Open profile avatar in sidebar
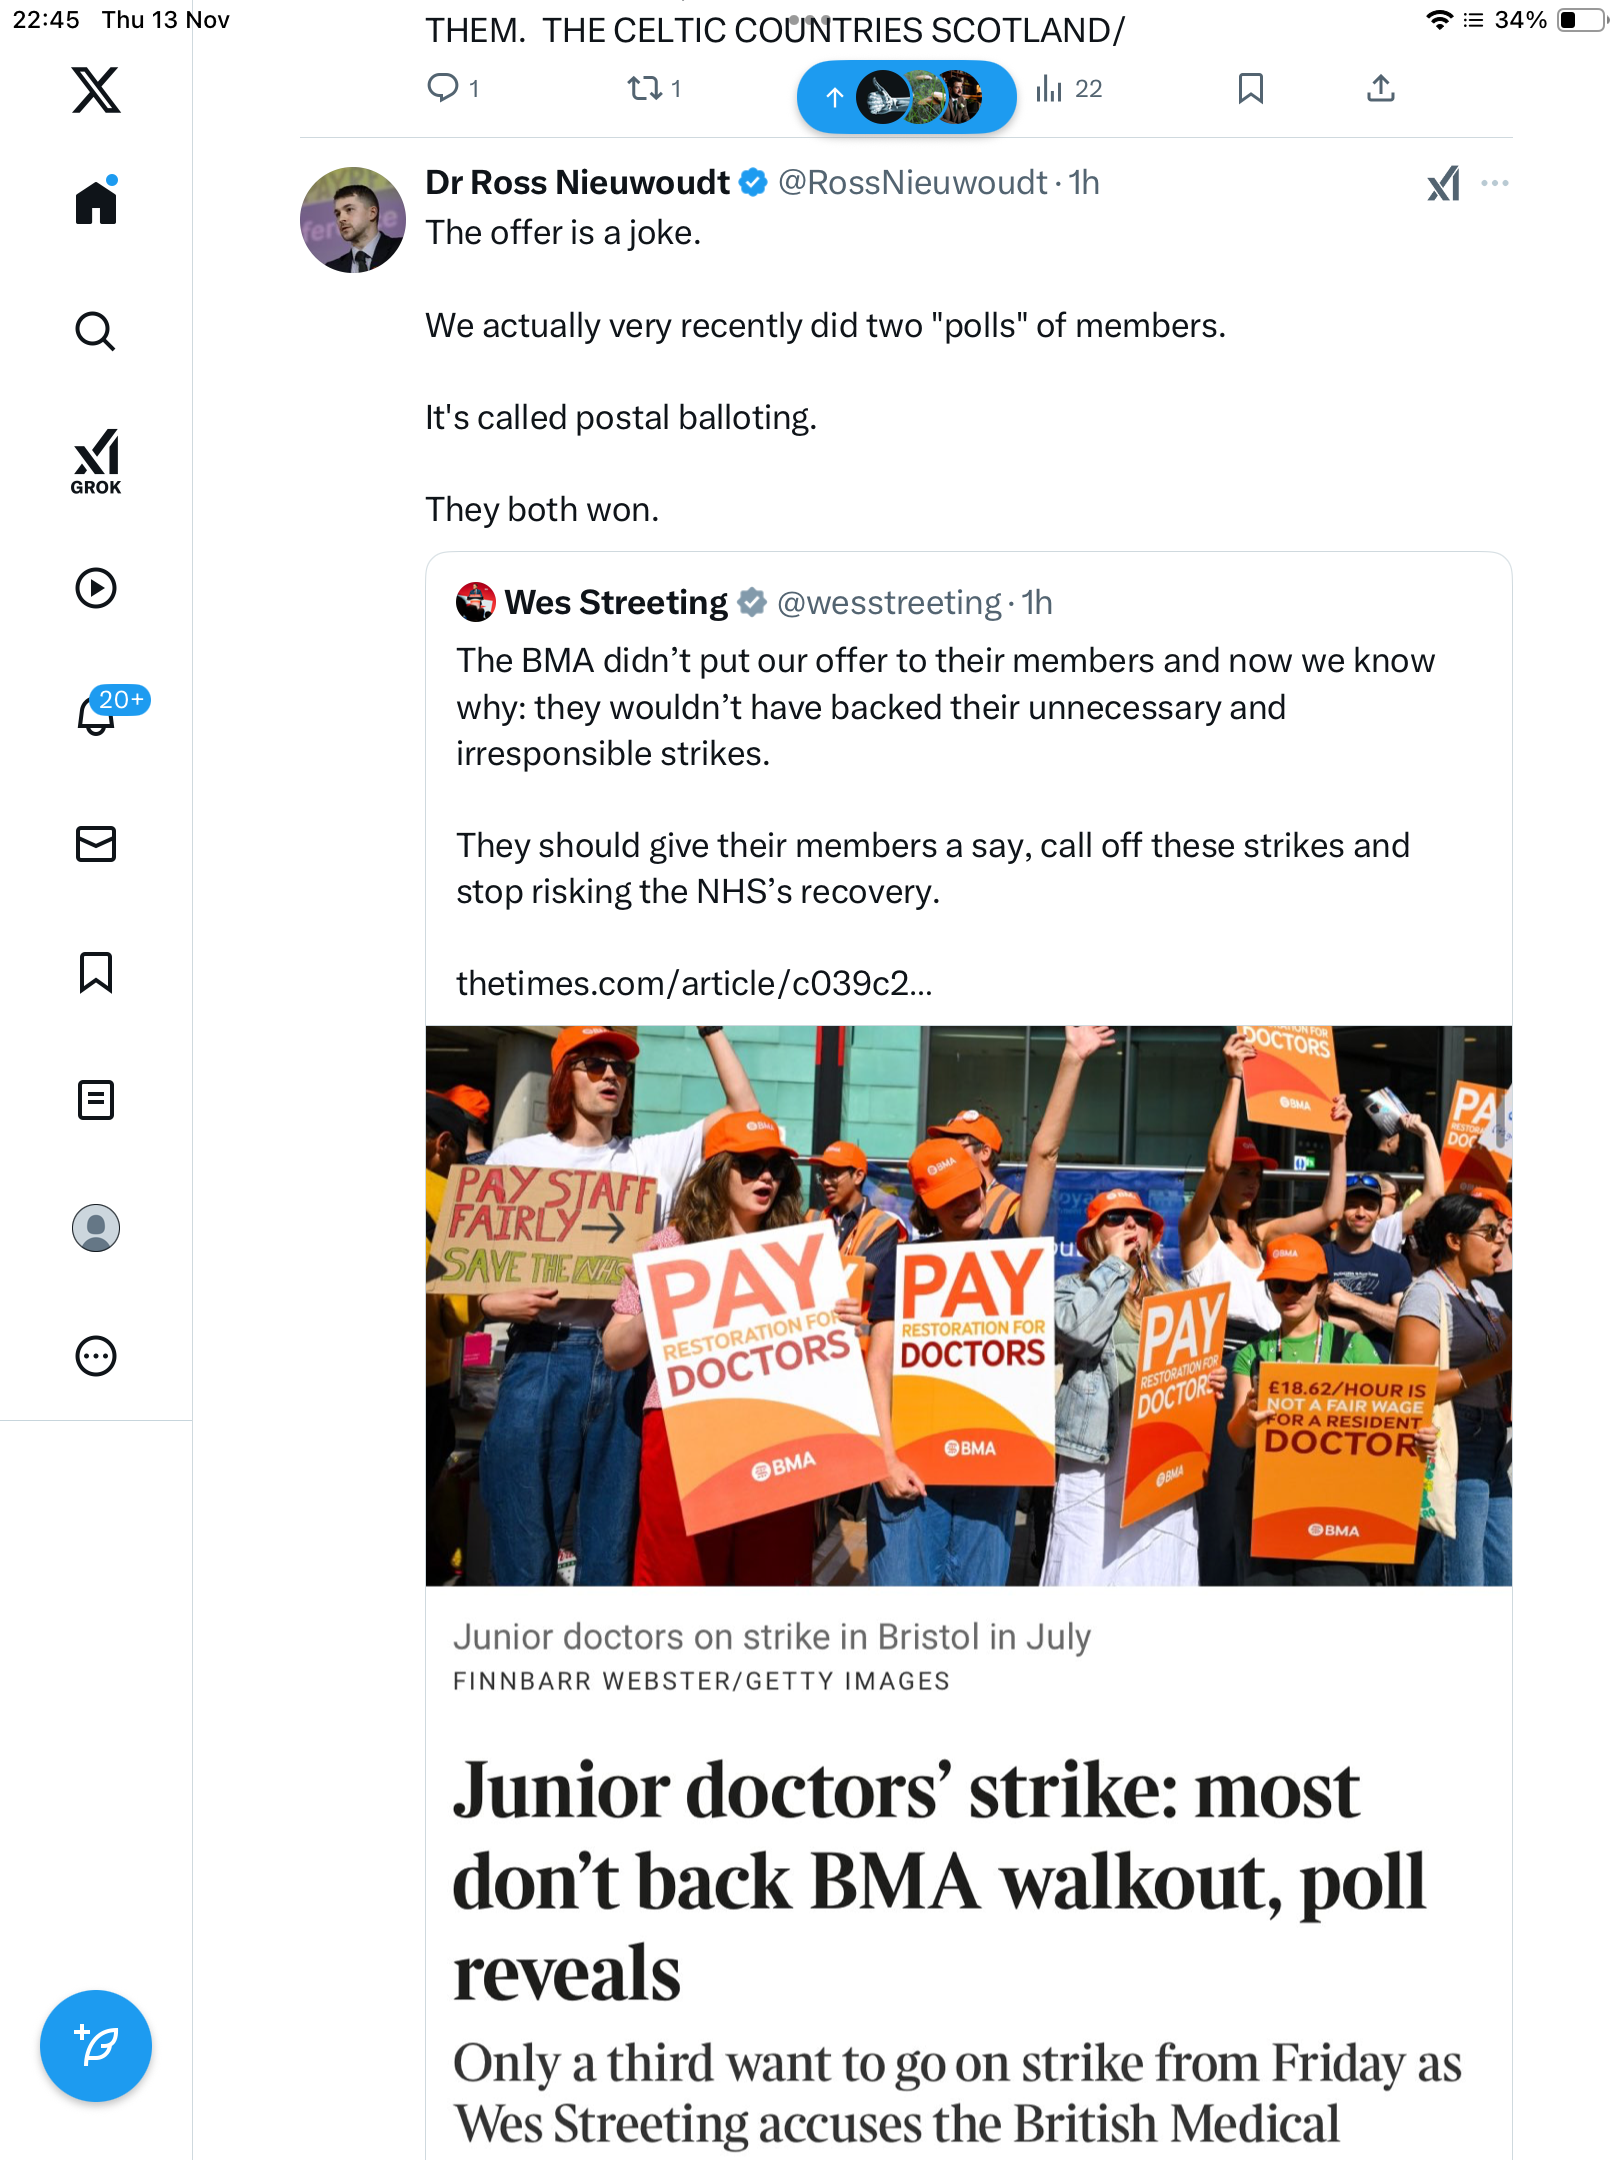1620x2160 pixels. [96, 1228]
